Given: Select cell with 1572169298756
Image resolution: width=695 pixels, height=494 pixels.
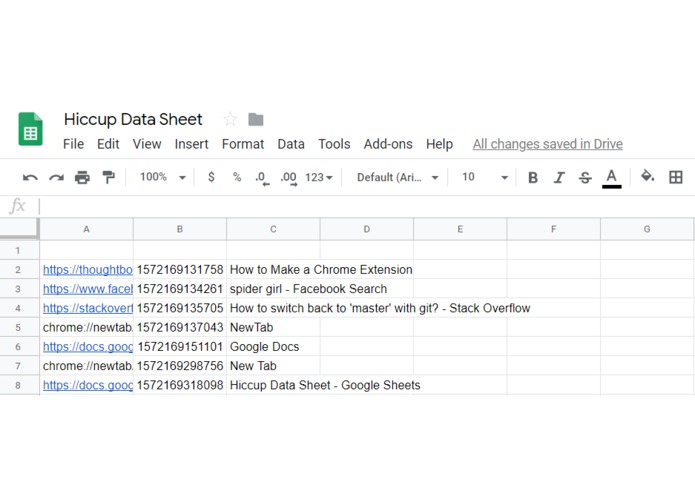Looking at the screenshot, I should tap(180, 366).
